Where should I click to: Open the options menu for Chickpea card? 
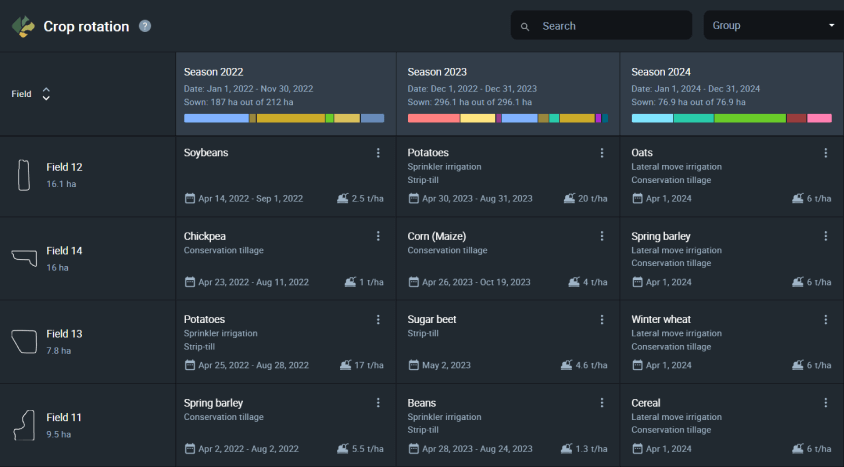tap(378, 236)
